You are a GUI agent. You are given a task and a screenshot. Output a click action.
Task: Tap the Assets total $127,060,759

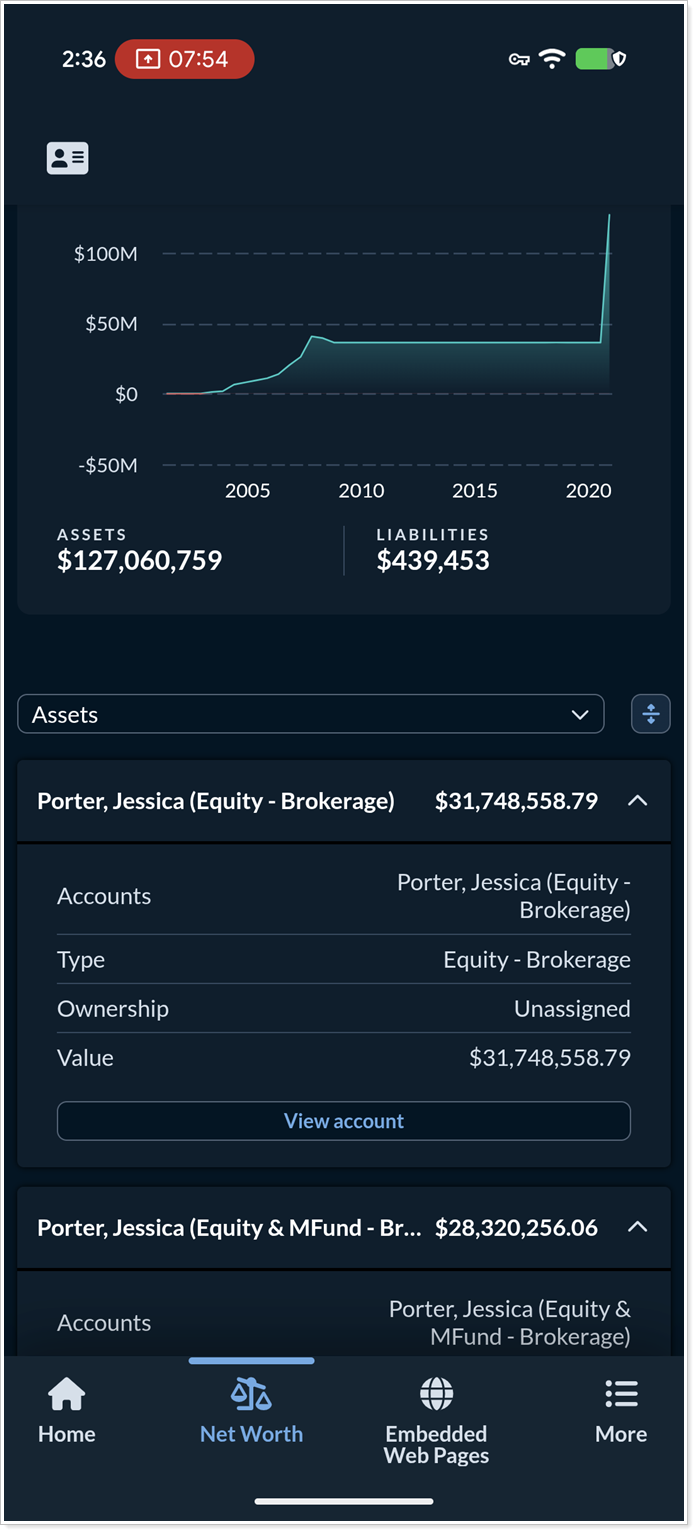(140, 560)
